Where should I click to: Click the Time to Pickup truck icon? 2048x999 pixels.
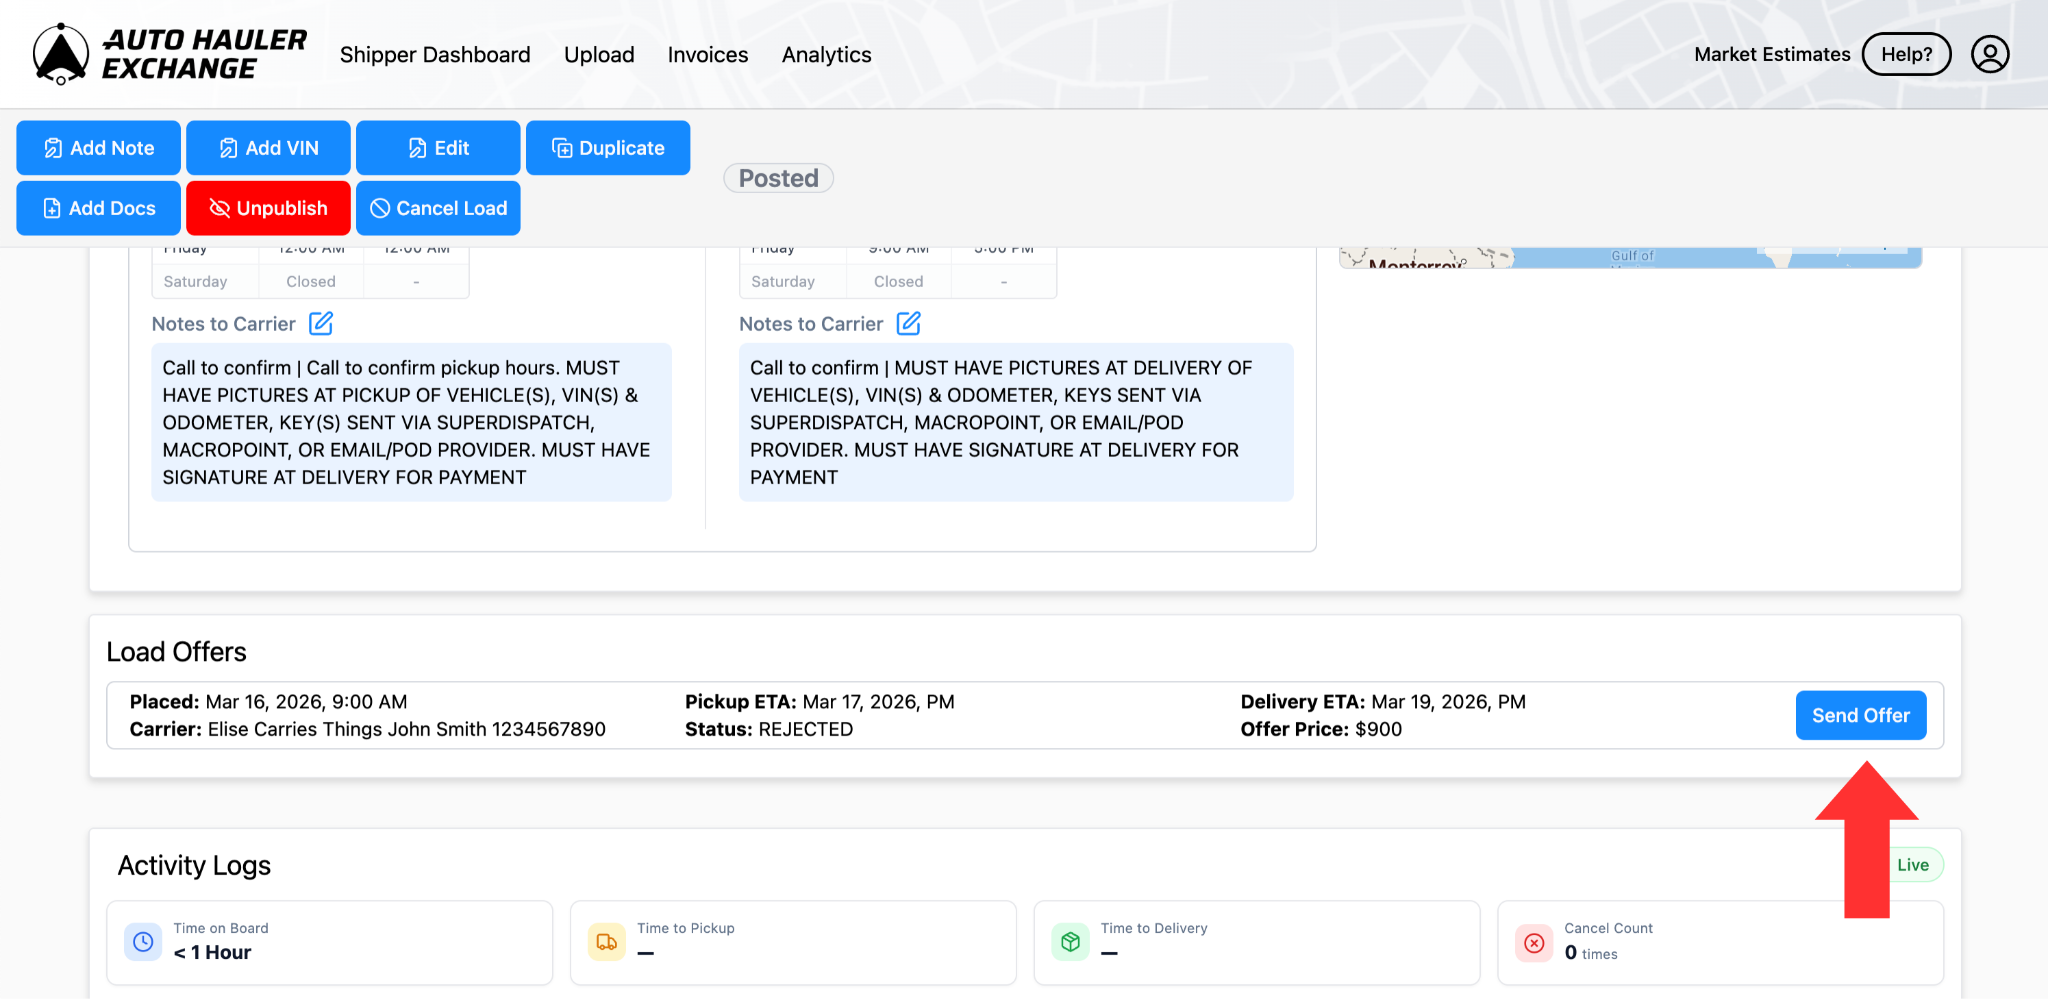click(x=607, y=942)
